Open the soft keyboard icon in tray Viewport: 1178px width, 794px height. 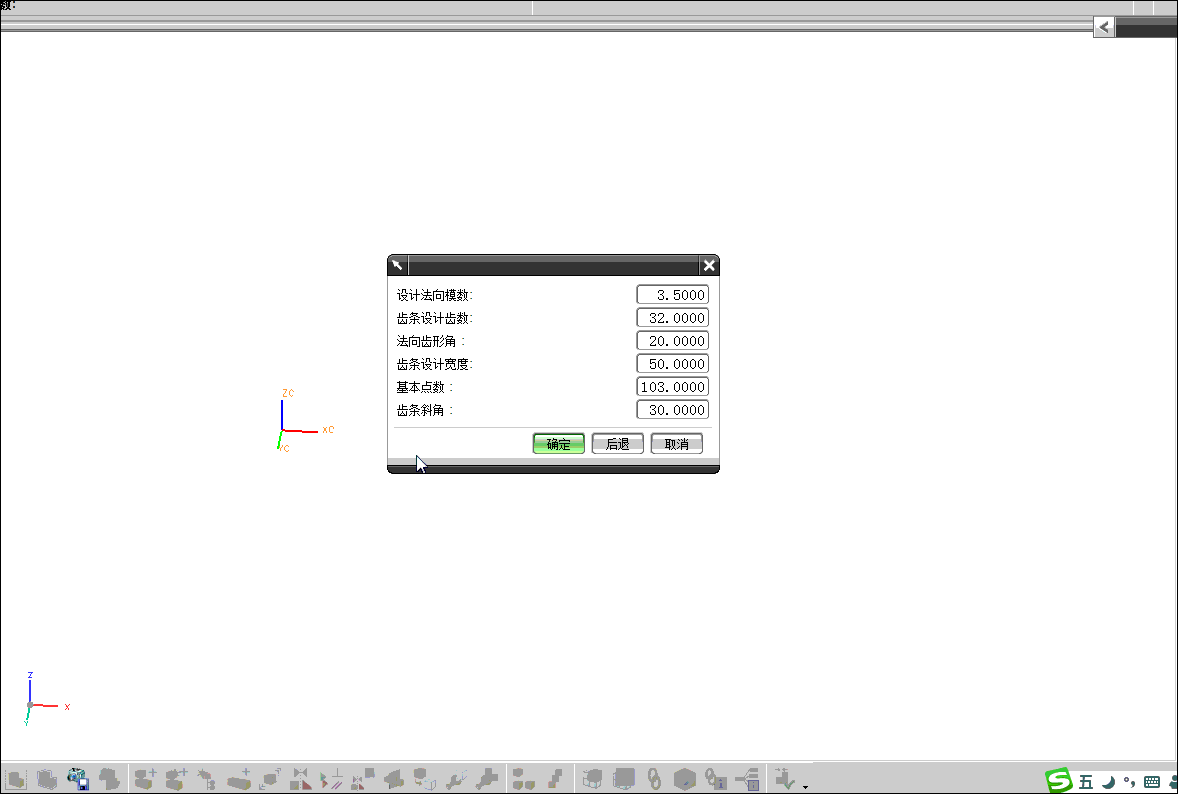click(x=1152, y=782)
